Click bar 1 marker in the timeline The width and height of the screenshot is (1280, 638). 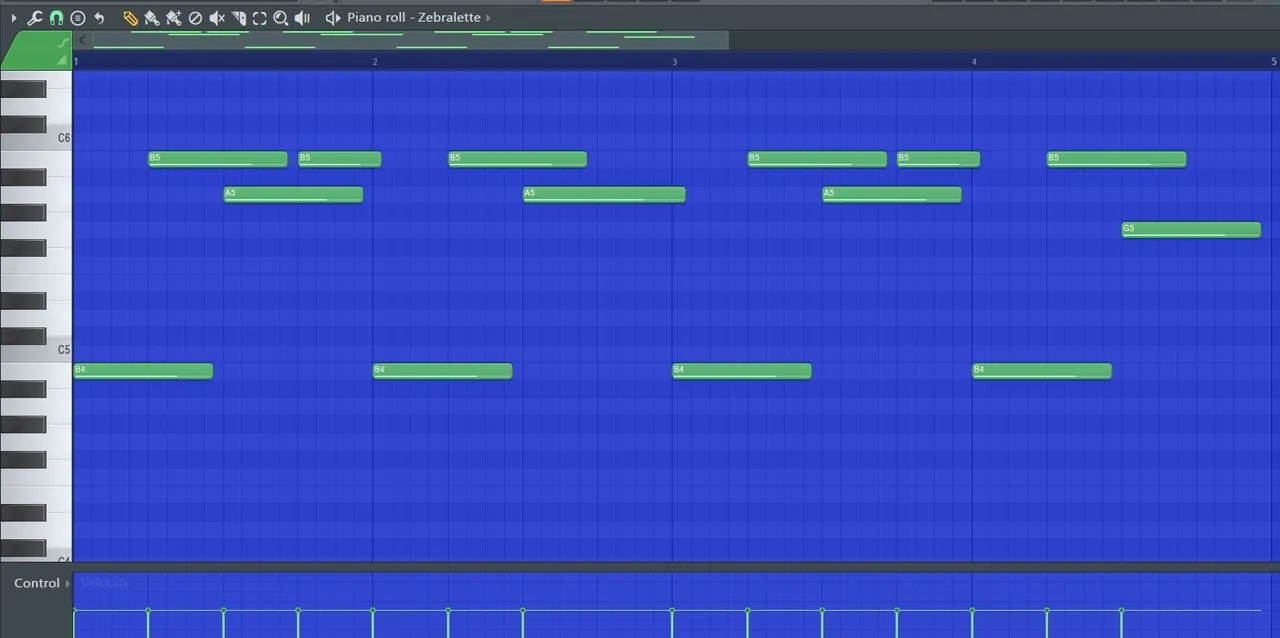76,62
